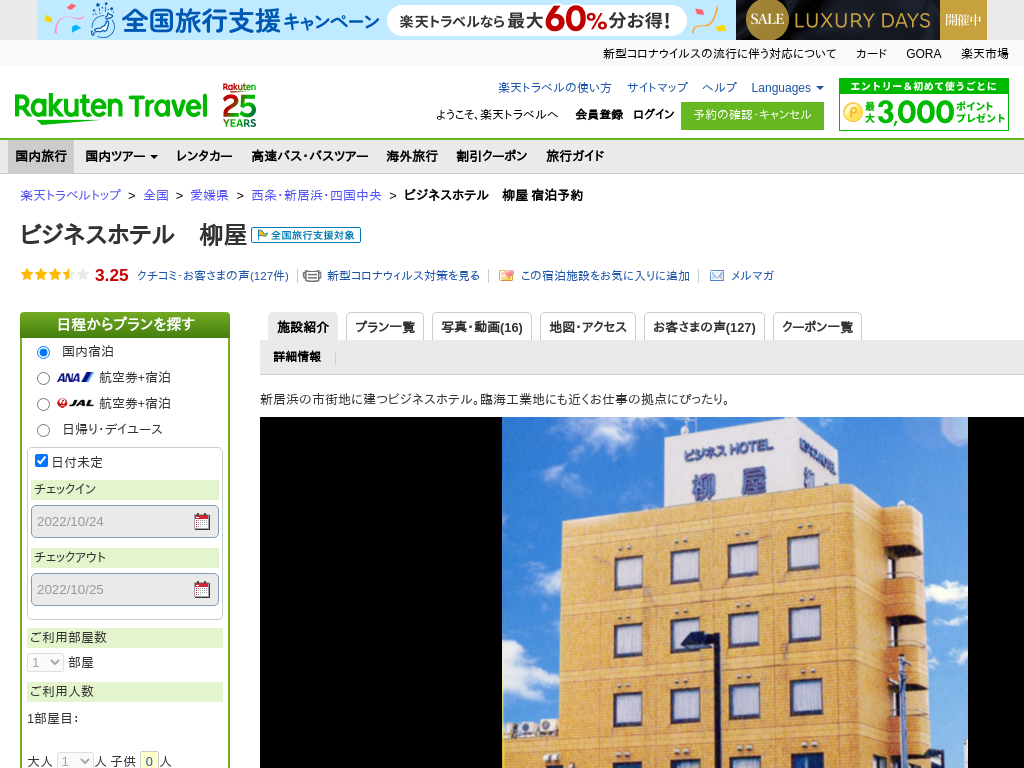Select 海外旅行 in the navigation bar
The image size is (1024, 768).
[x=412, y=156]
